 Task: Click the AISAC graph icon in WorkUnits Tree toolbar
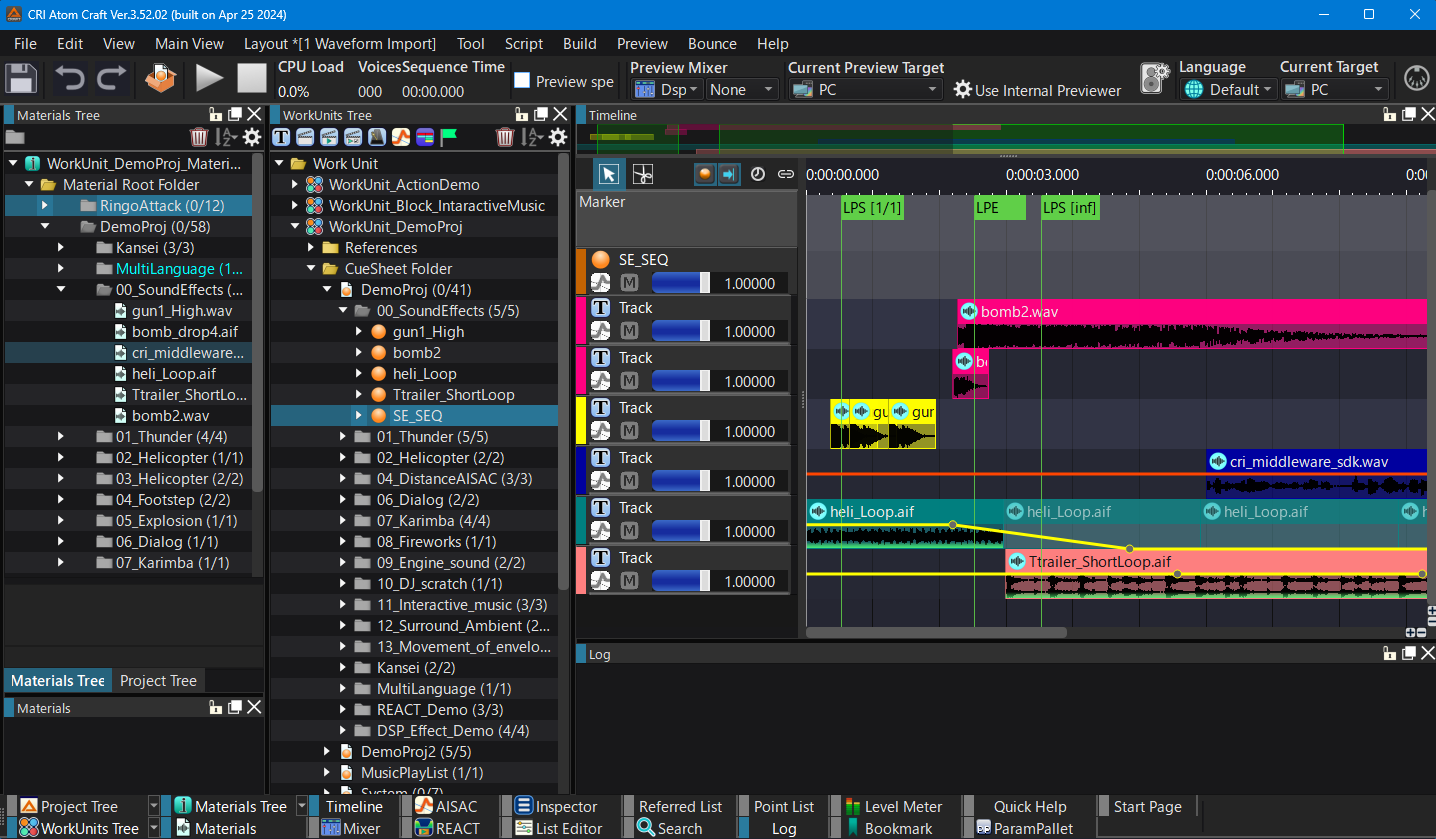pyautogui.click(x=401, y=137)
